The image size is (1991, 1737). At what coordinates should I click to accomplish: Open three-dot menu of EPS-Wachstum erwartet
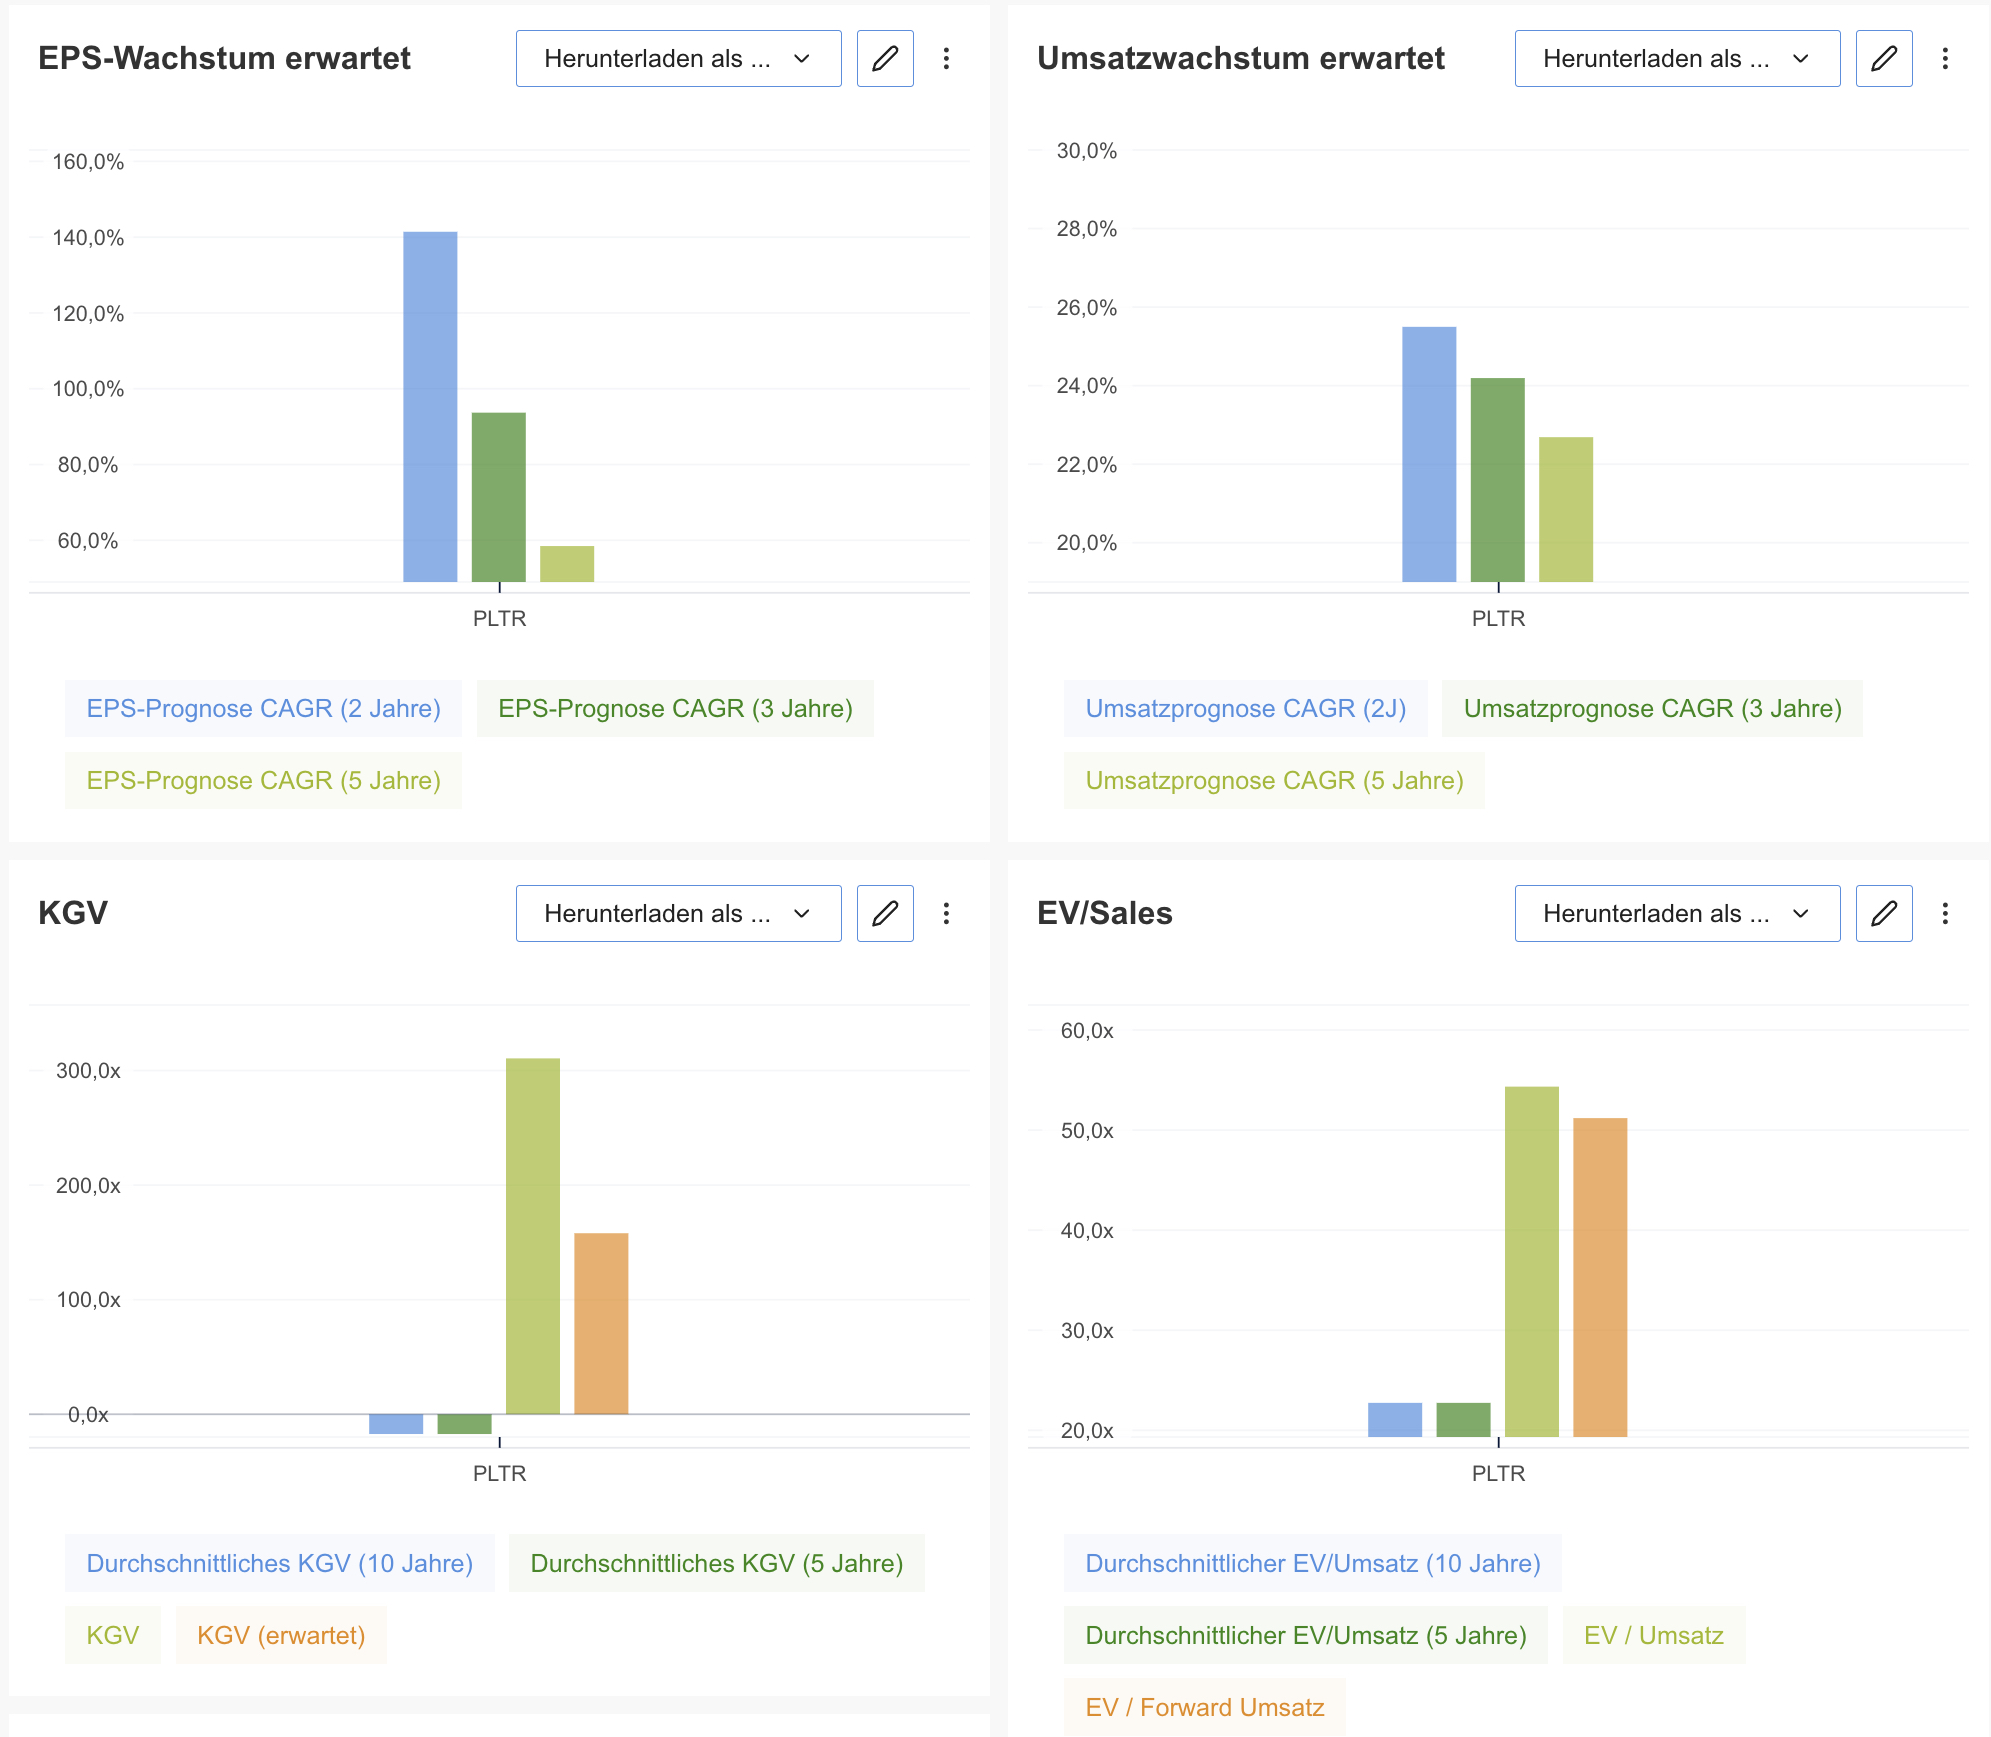click(x=946, y=59)
